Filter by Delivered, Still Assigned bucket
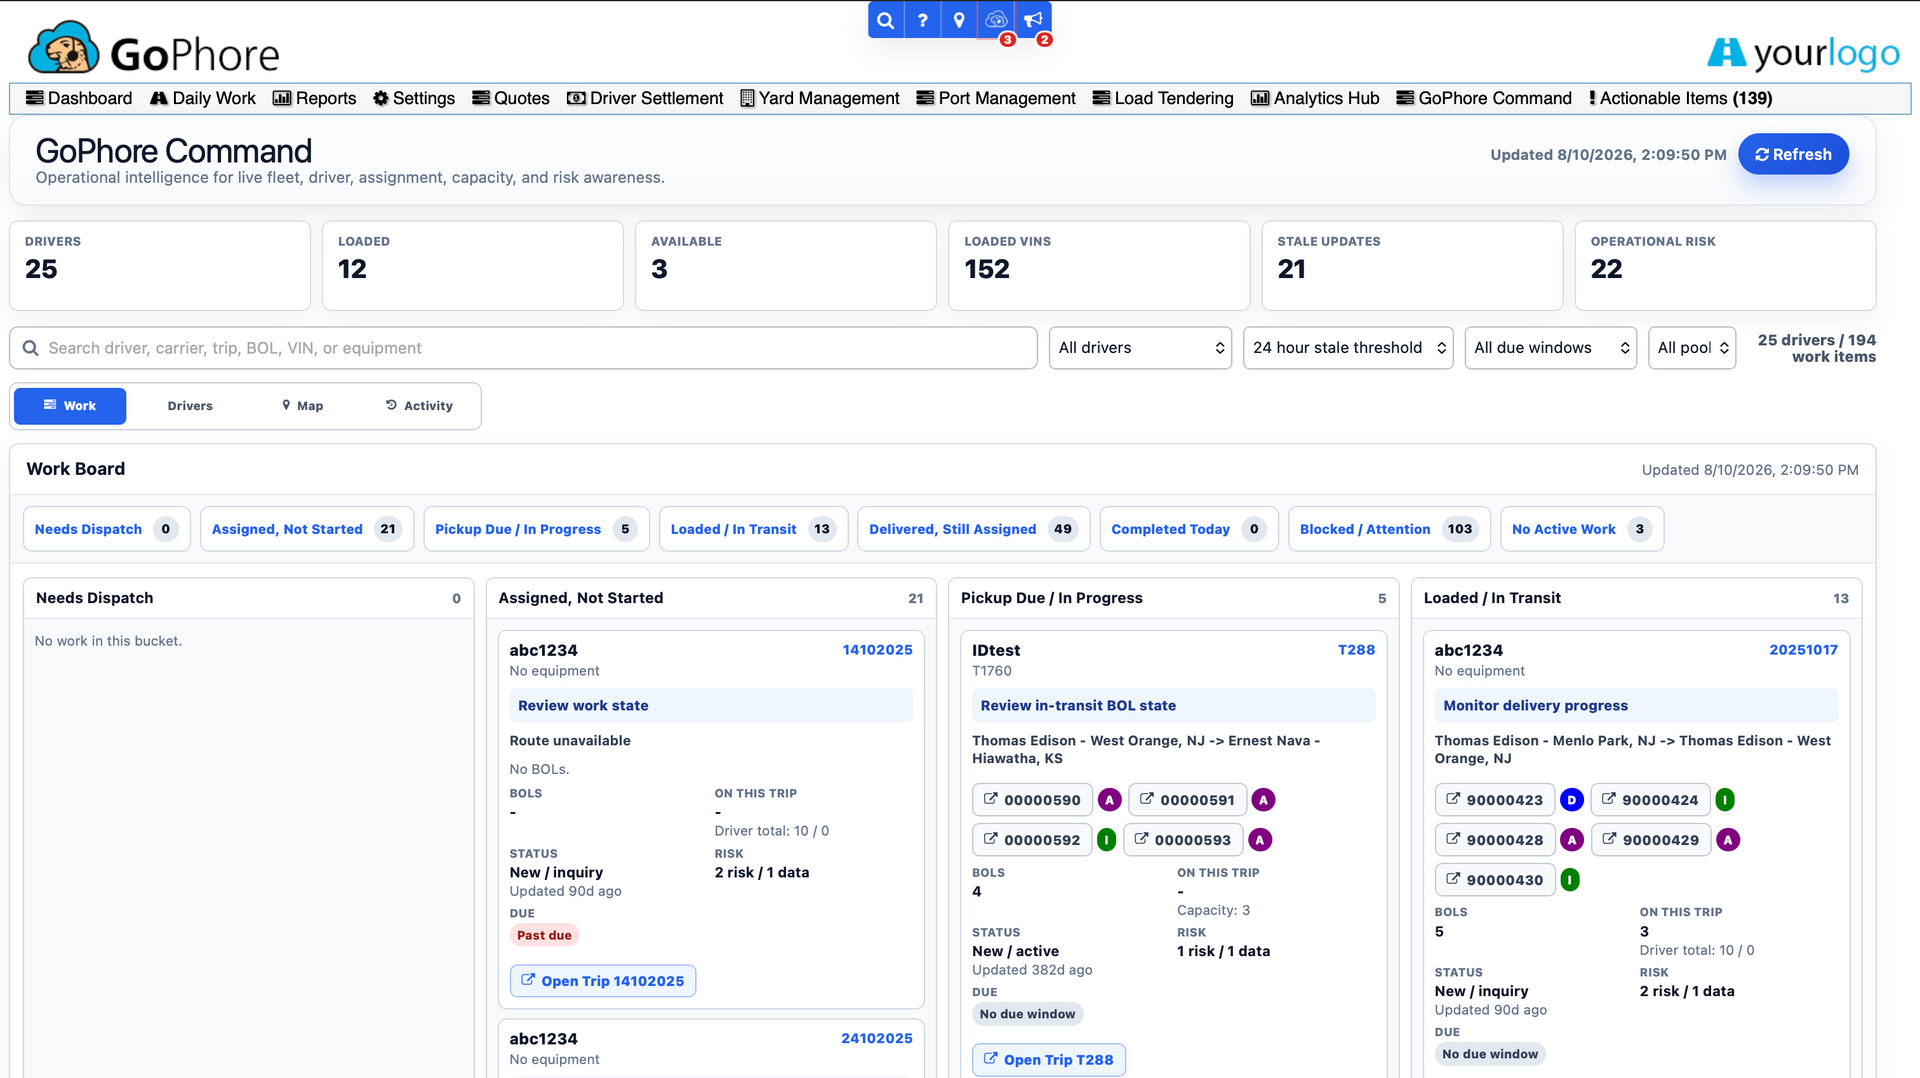 pyautogui.click(x=974, y=529)
